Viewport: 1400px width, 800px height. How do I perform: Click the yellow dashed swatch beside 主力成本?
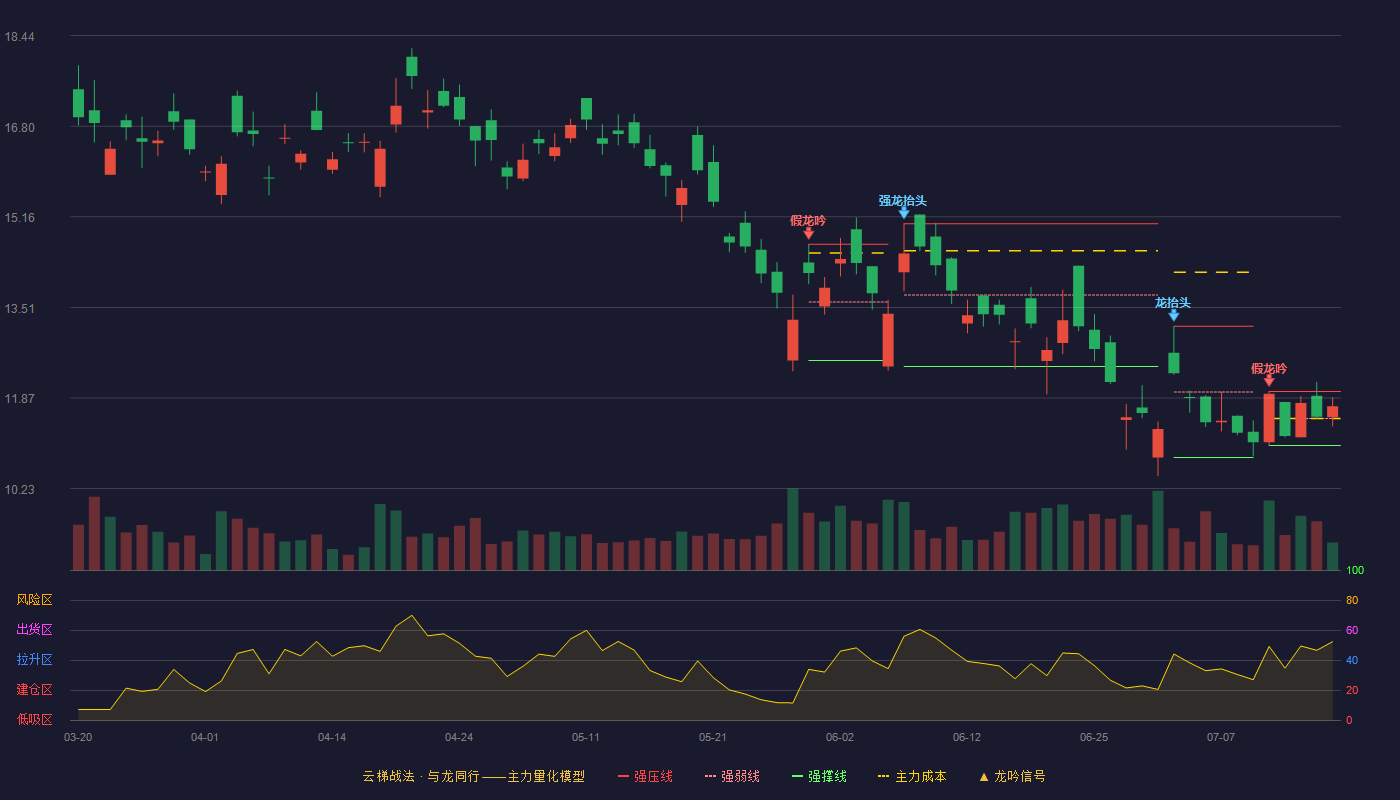883,776
